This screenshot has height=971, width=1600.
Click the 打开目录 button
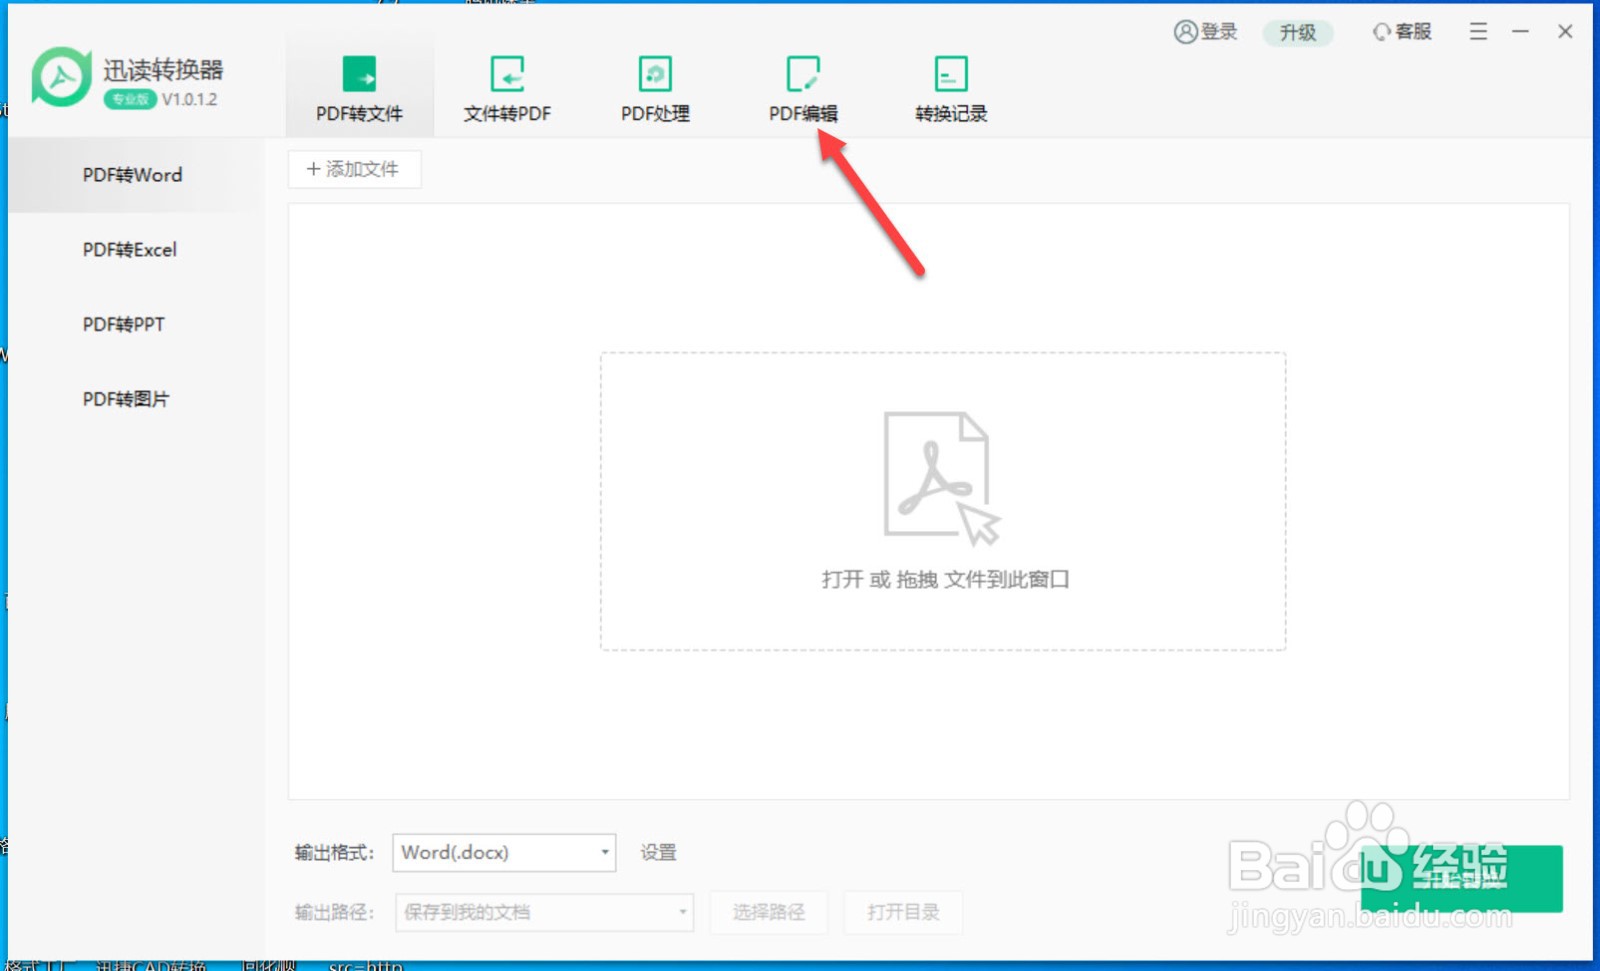(x=903, y=912)
